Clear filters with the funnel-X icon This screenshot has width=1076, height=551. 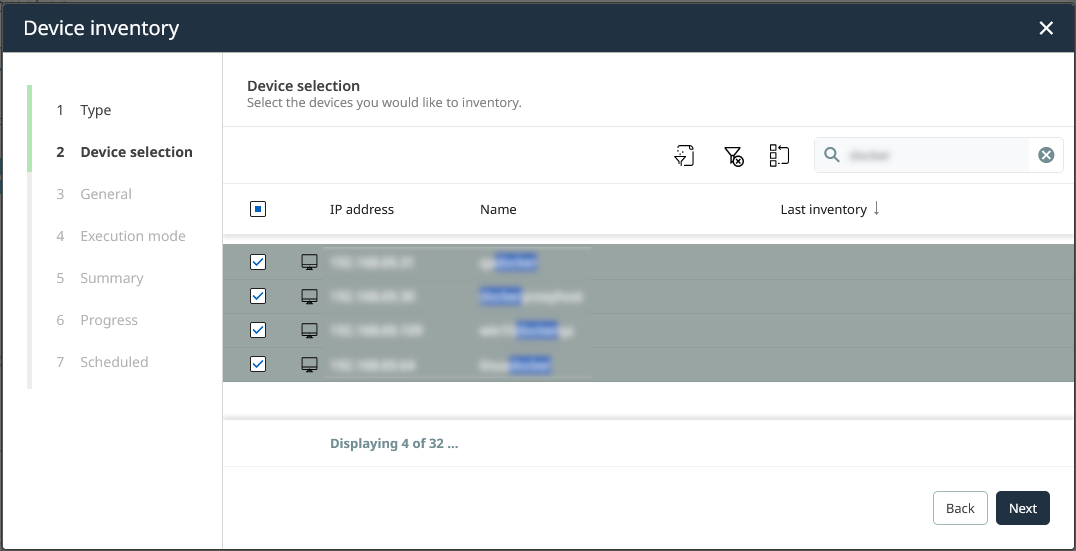pos(733,155)
